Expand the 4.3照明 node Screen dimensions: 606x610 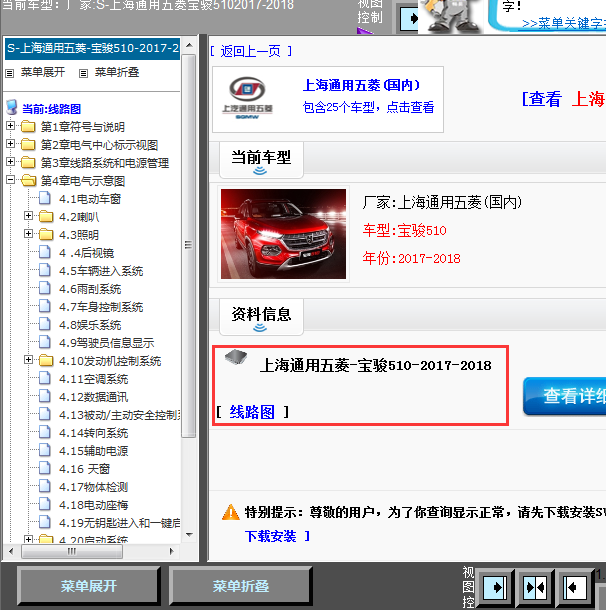pos(28,234)
